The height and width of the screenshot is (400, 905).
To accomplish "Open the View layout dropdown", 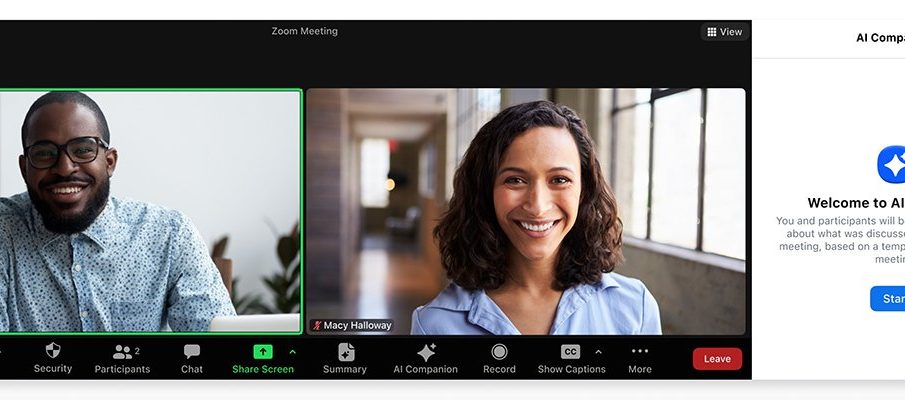I will tap(725, 32).
